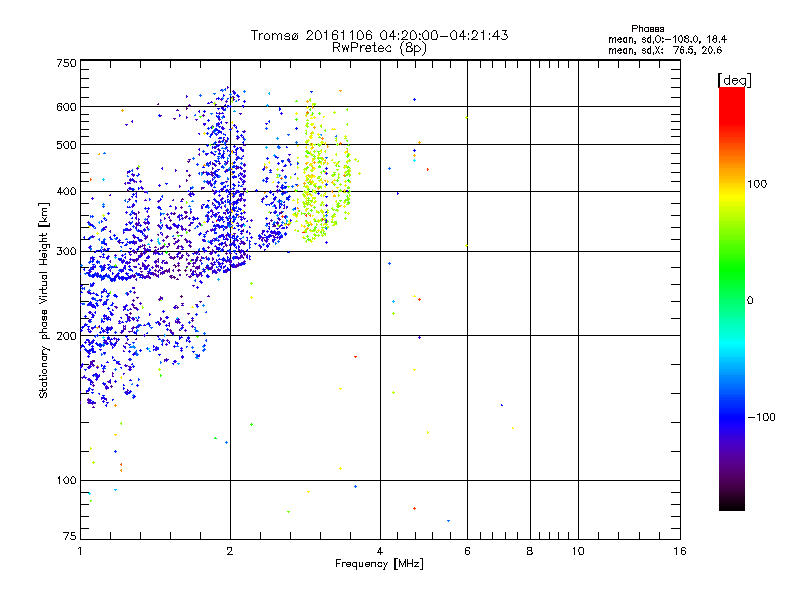The image size is (800, 600).
Task: Click the 'RwPretec (8p)' subtitle
Action: tap(379, 48)
